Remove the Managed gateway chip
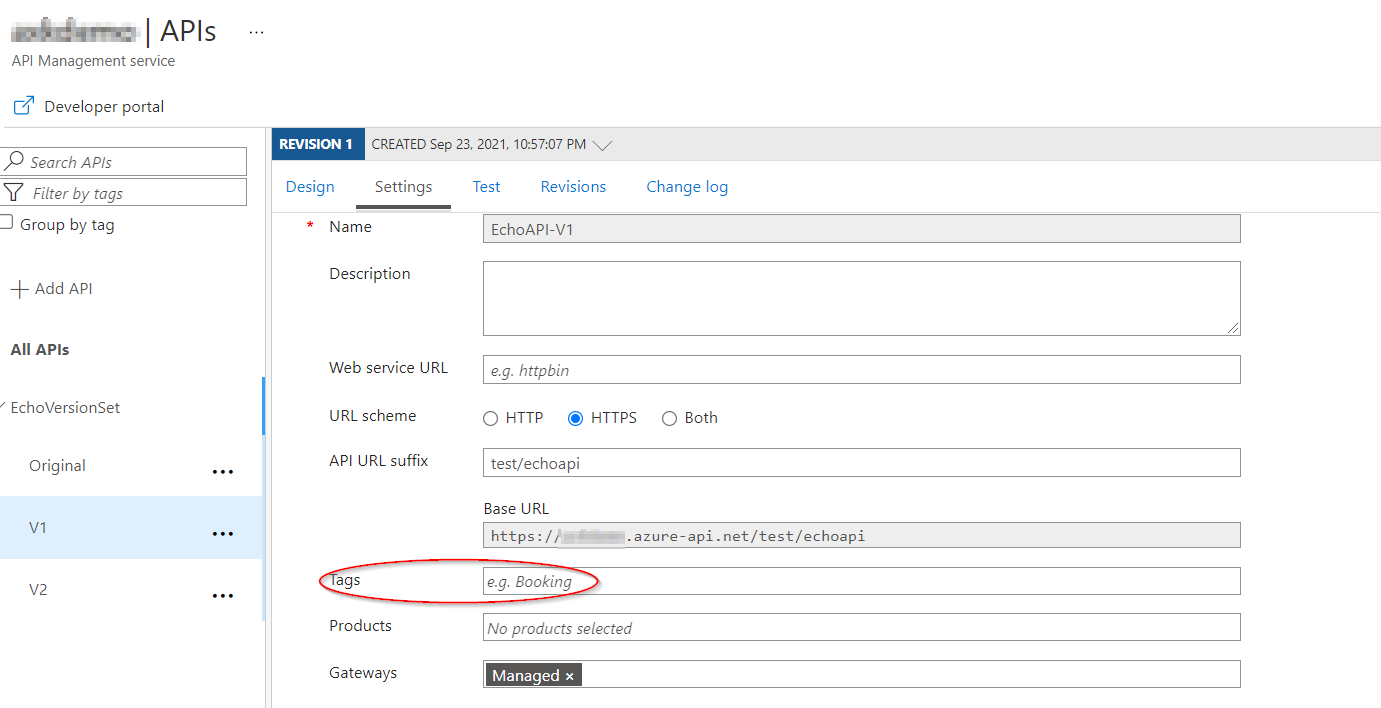The width and height of the screenshot is (1381, 708). (569, 675)
